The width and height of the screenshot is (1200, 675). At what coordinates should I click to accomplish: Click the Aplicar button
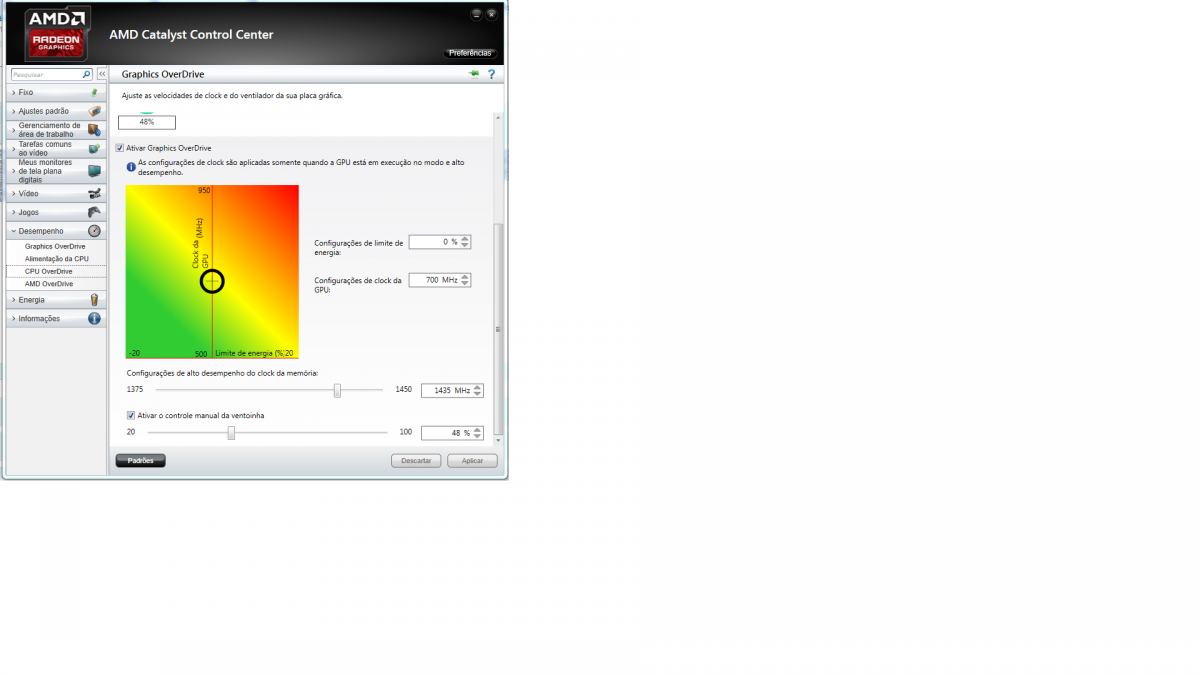click(x=472, y=461)
